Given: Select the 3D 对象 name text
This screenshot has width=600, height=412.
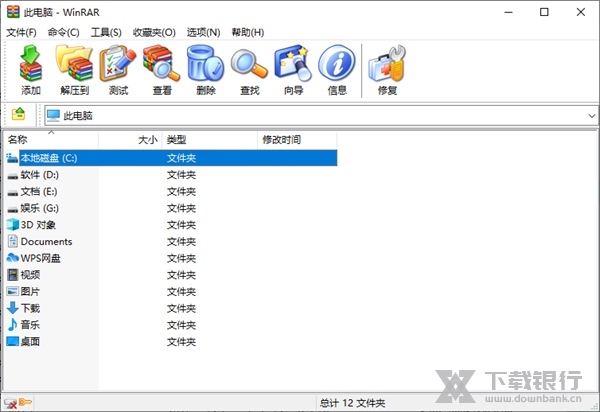Looking at the screenshot, I should 38,225.
